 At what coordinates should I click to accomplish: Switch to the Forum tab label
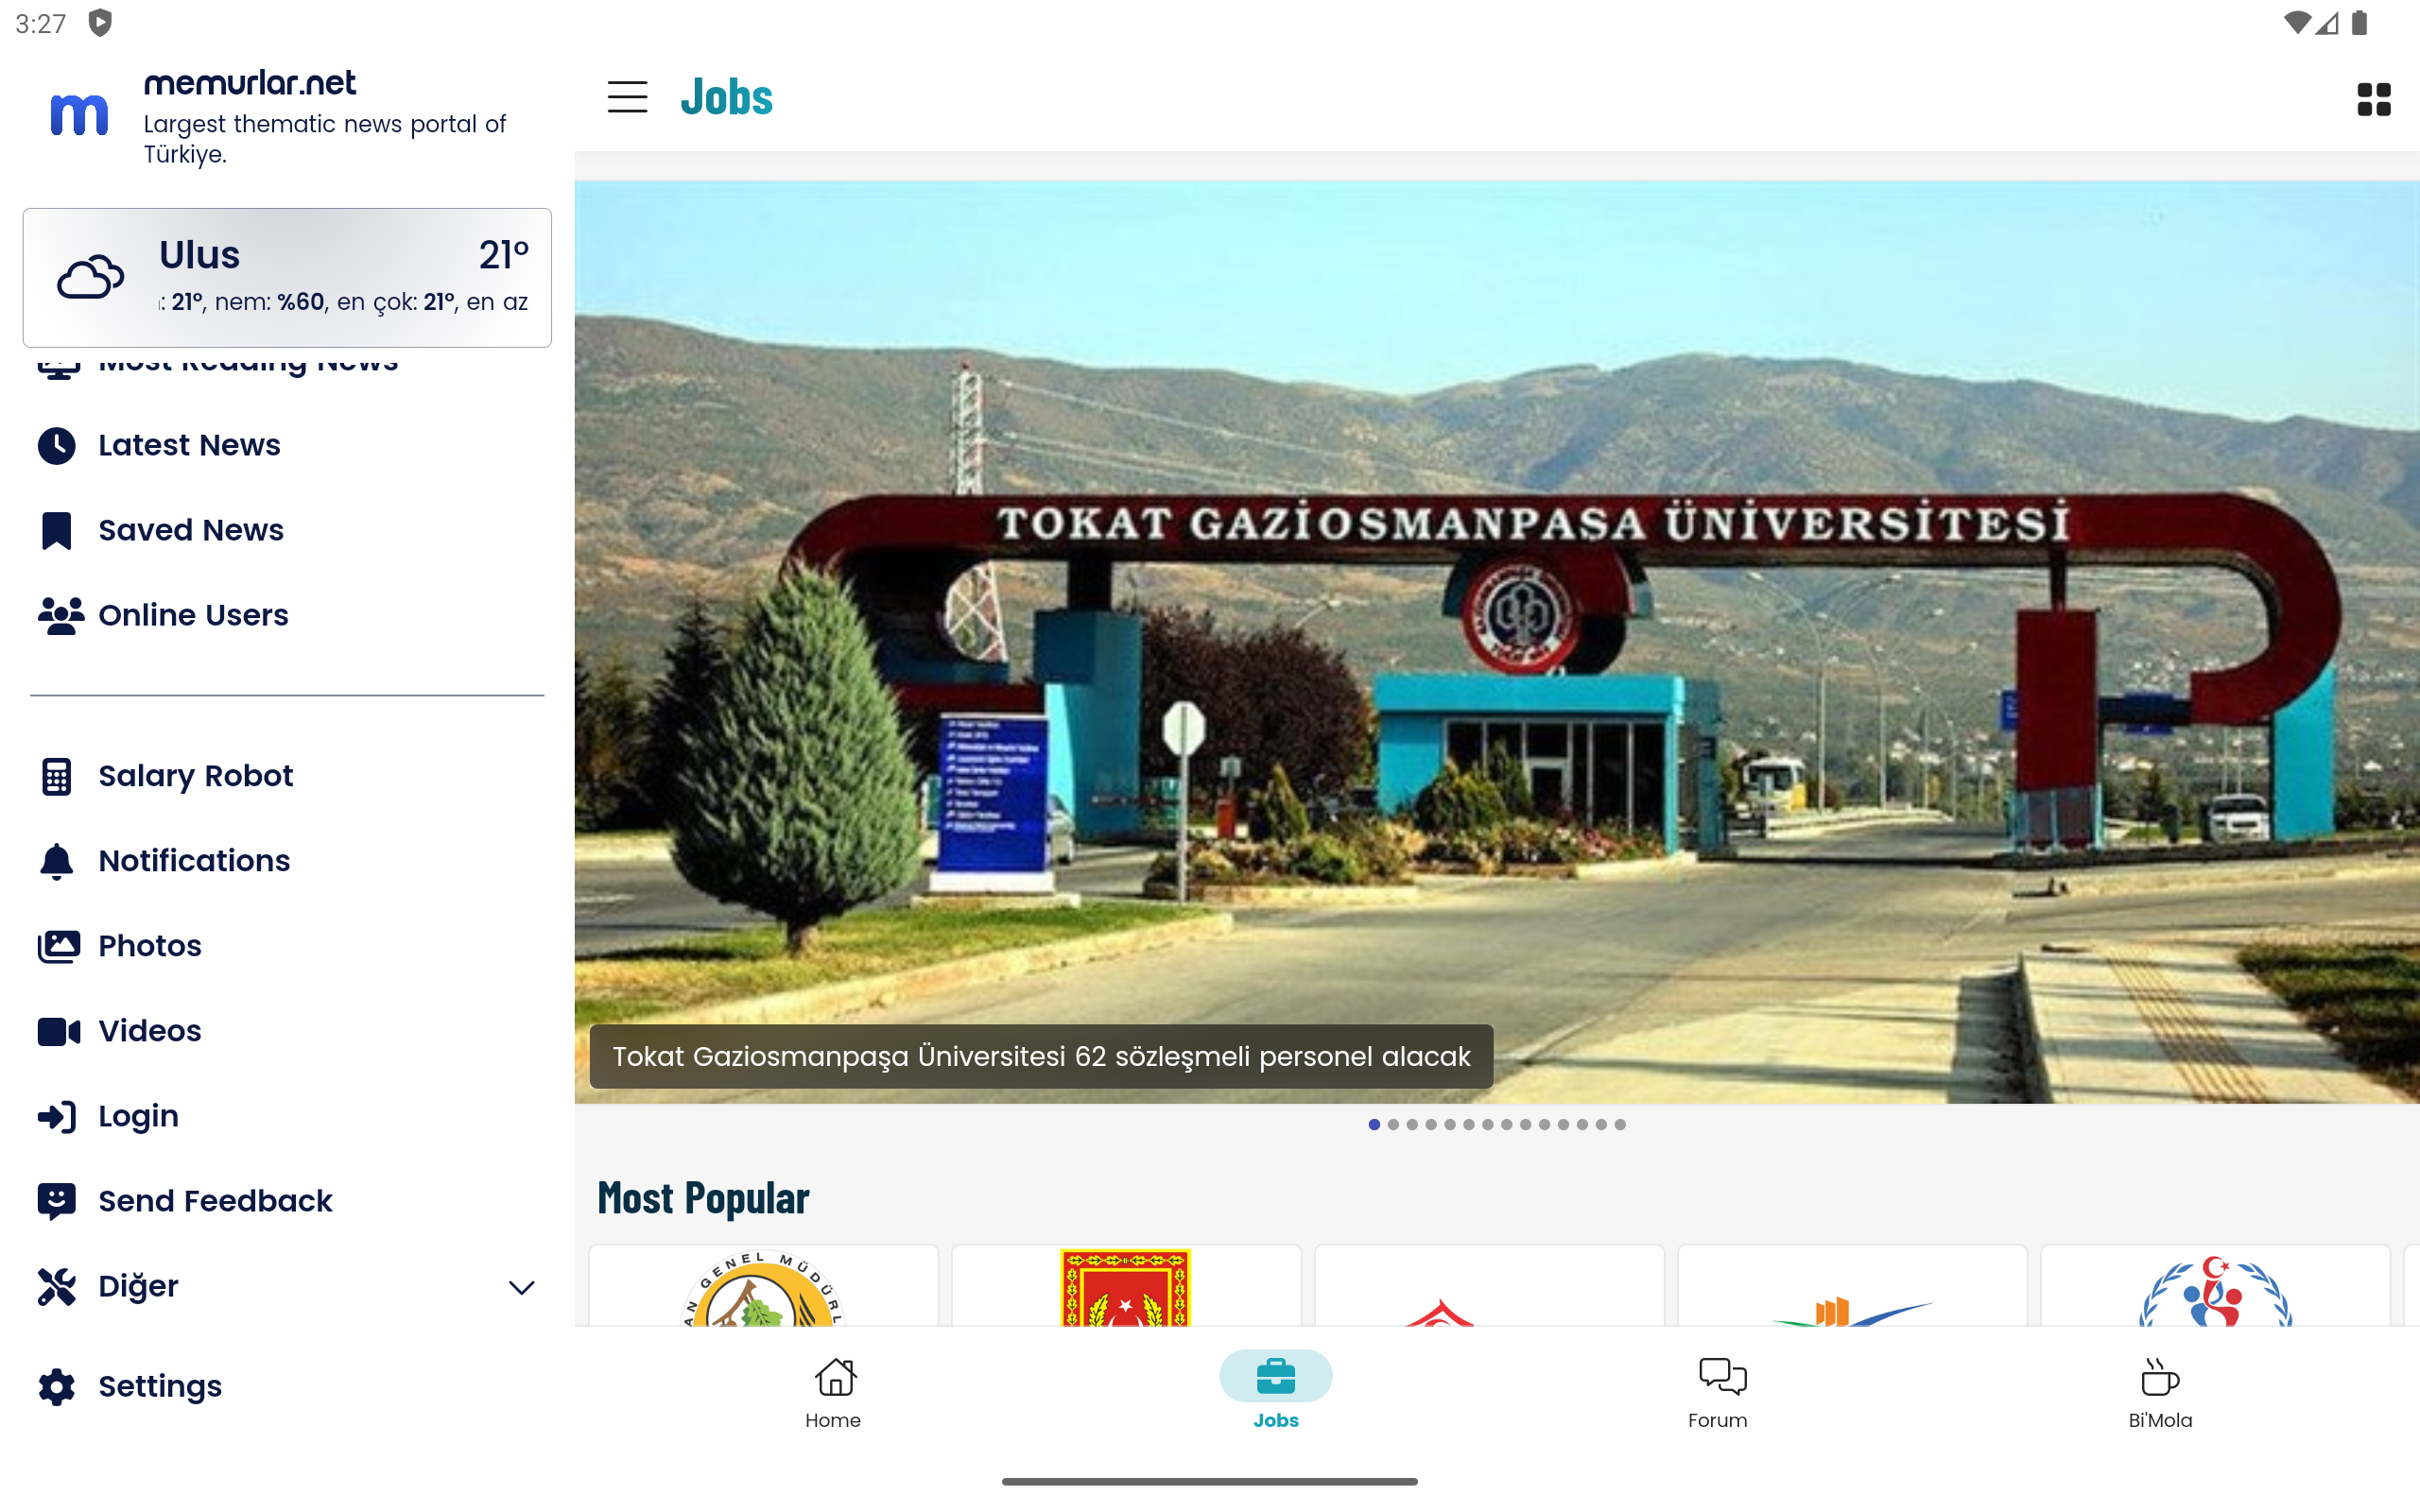pos(1717,1420)
